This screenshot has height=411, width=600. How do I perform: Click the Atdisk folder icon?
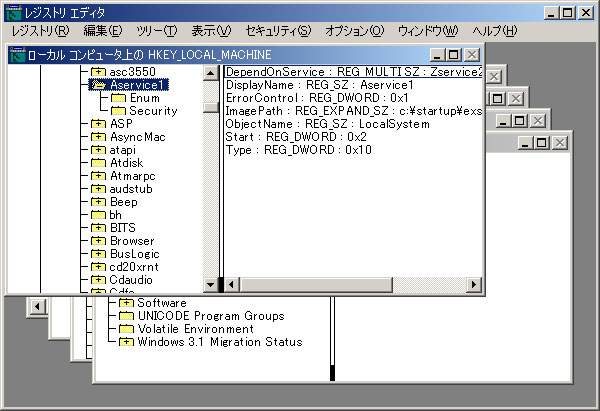pos(98,163)
